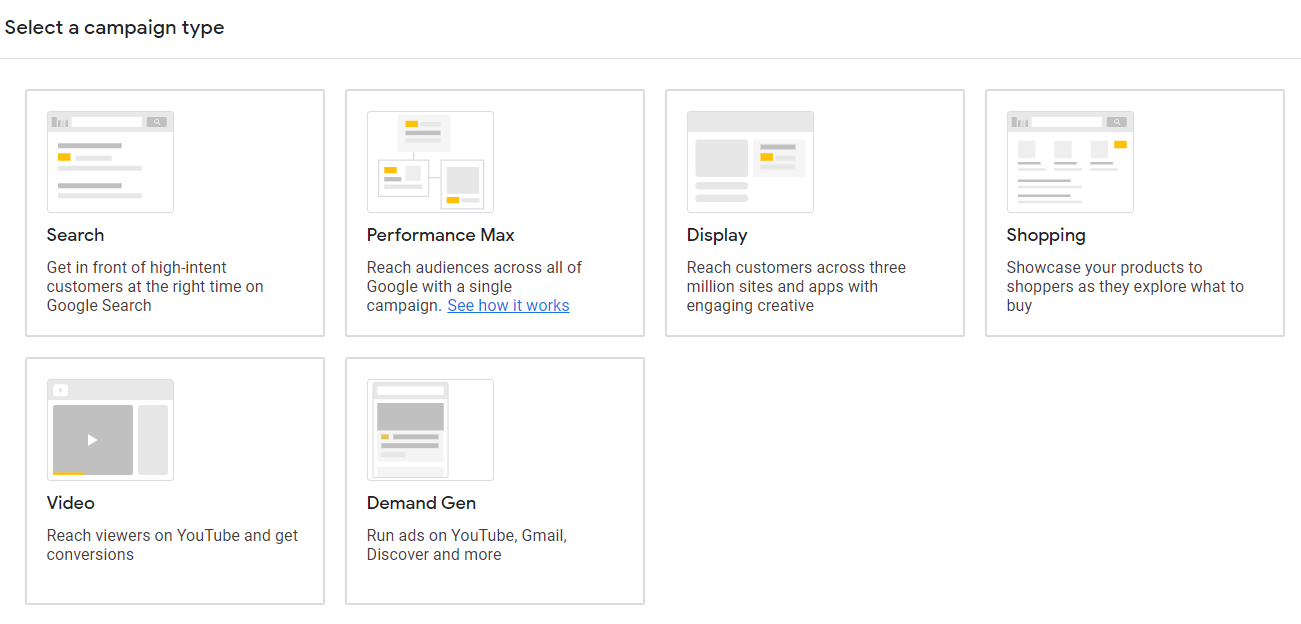
Task: Choose the Display campaign title
Action: point(717,235)
